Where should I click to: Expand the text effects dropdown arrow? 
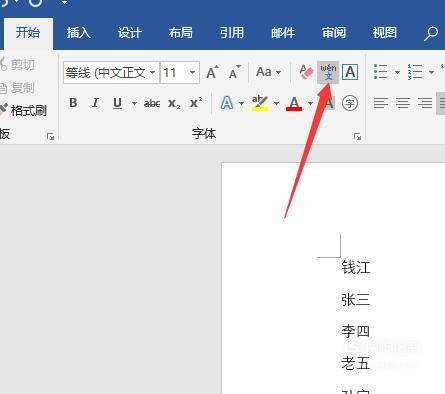pyautogui.click(x=242, y=103)
